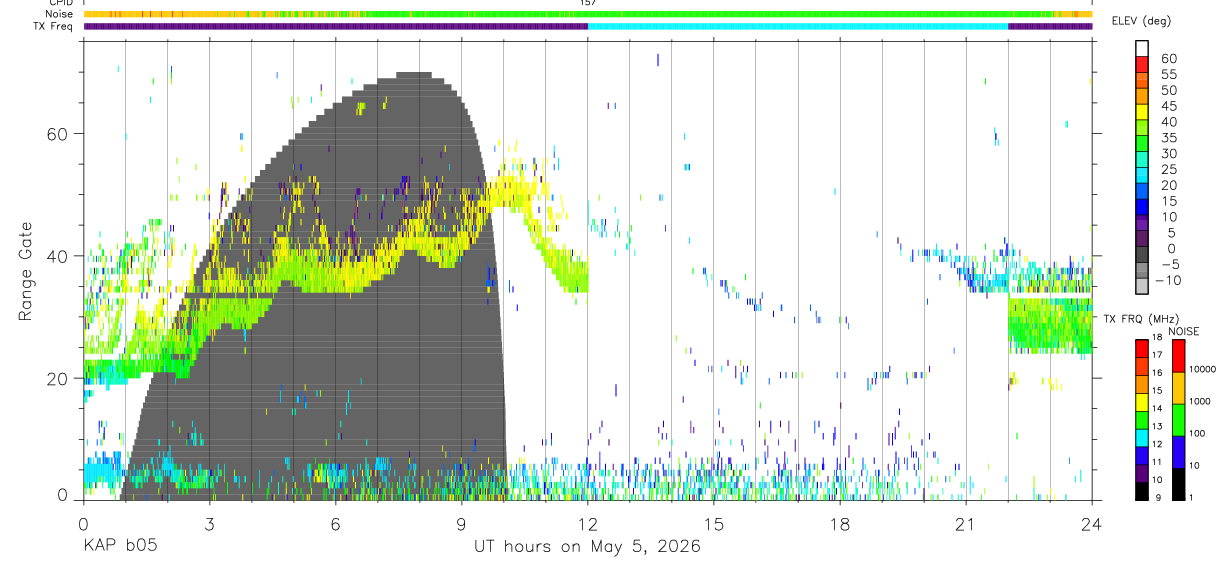
Task: Click the '55' value on ELEV scale
Action: 1169,74
